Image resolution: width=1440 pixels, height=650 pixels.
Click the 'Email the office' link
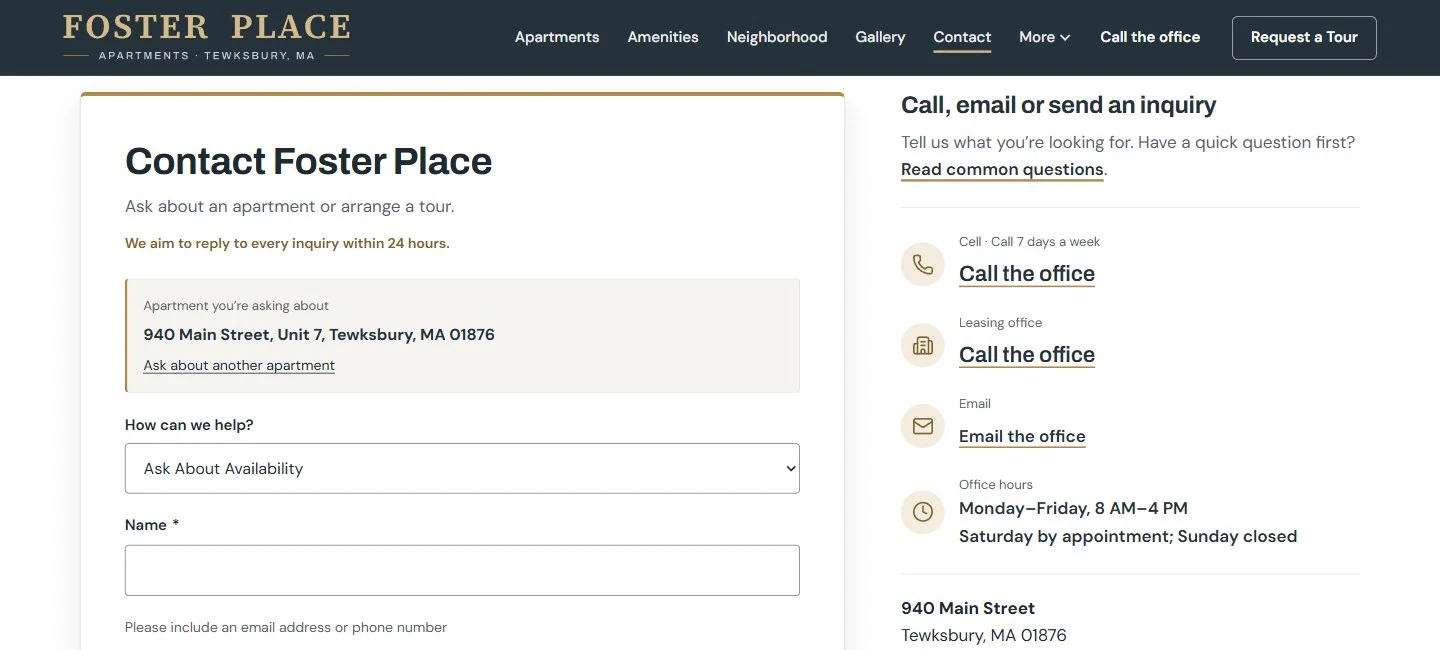(x=1022, y=436)
